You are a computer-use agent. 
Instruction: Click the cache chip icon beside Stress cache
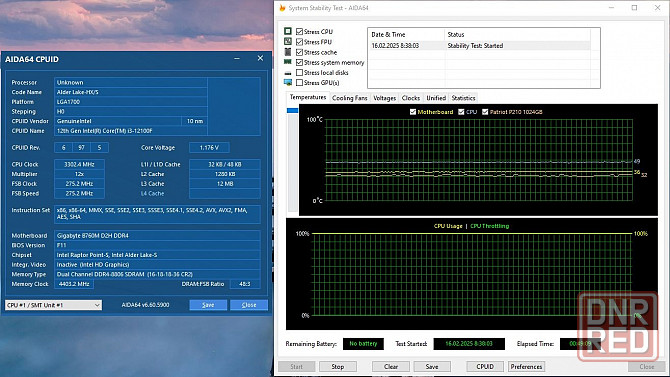tap(288, 52)
